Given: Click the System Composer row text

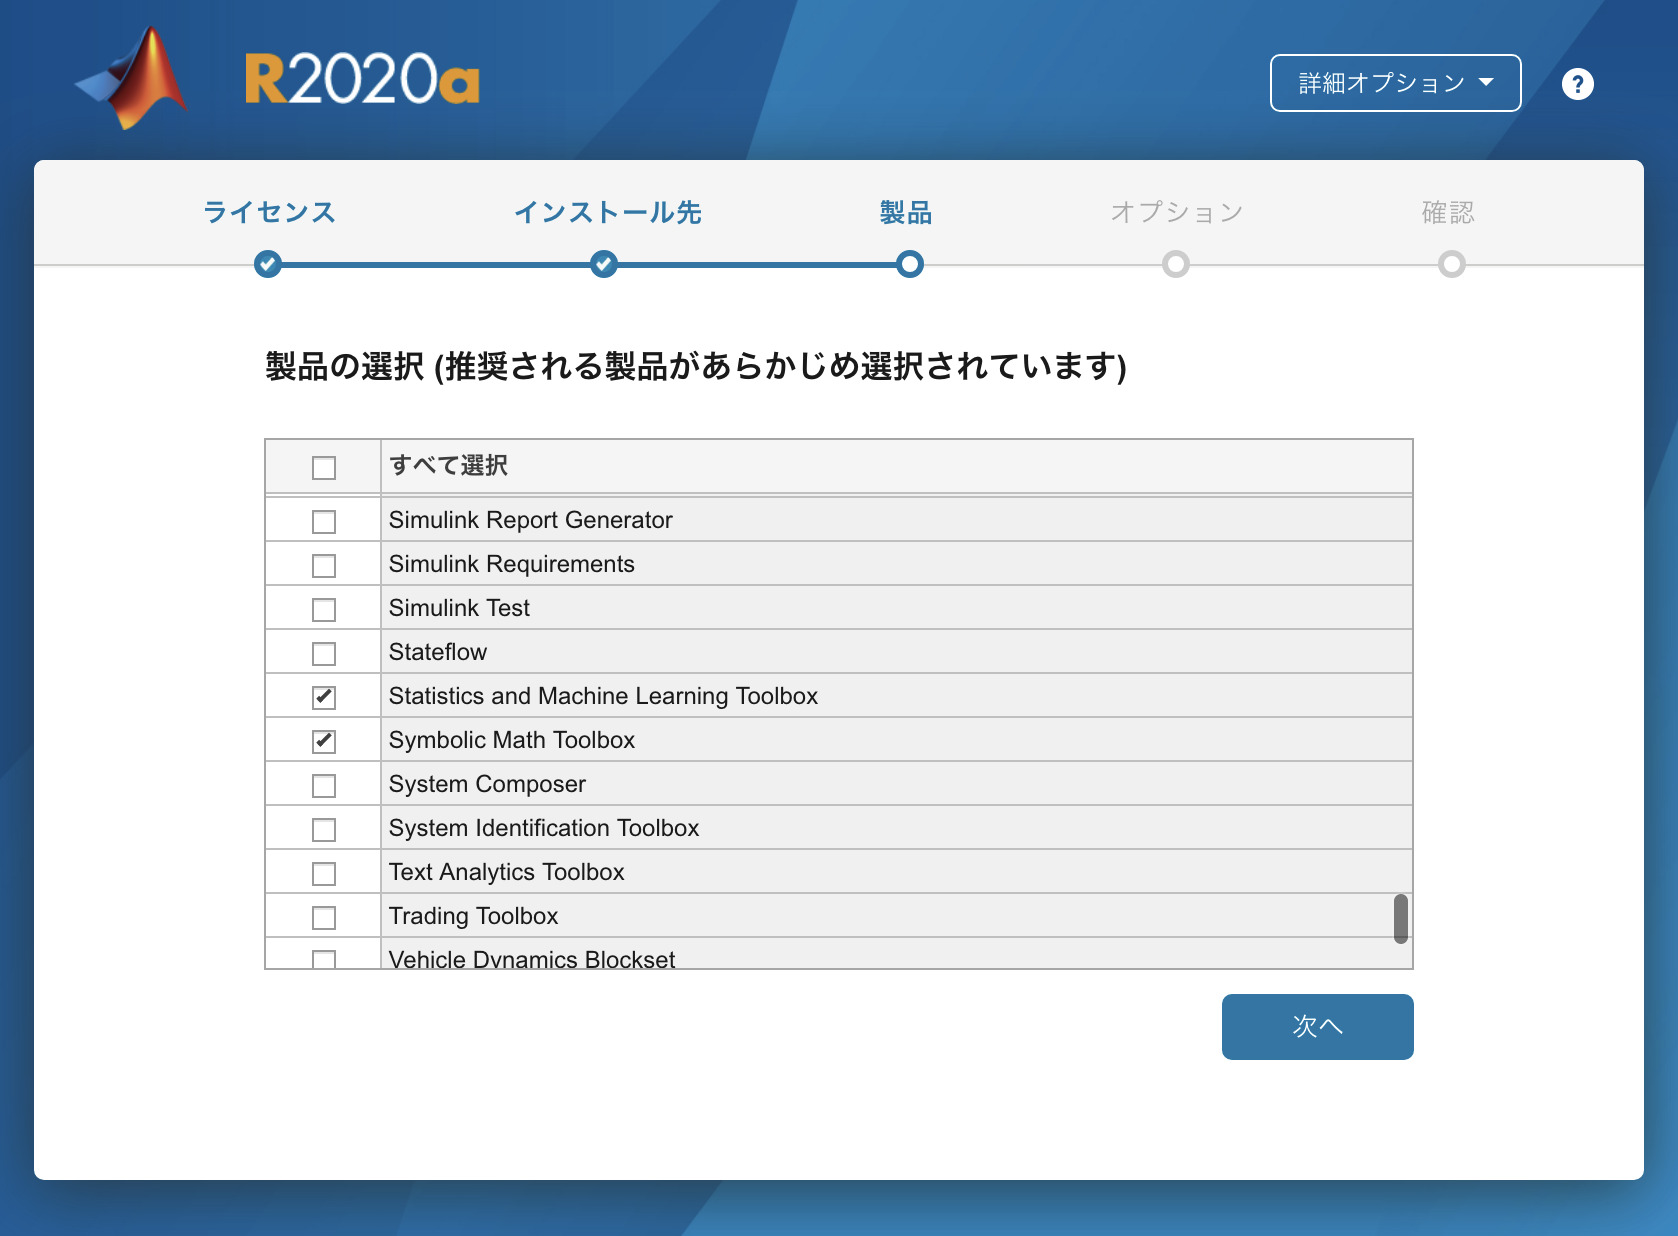Looking at the screenshot, I should point(487,784).
